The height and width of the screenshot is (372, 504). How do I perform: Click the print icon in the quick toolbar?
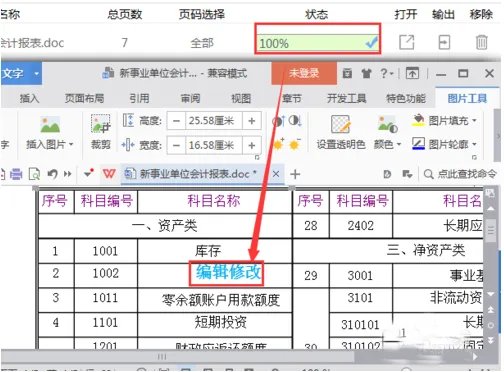coord(16,174)
